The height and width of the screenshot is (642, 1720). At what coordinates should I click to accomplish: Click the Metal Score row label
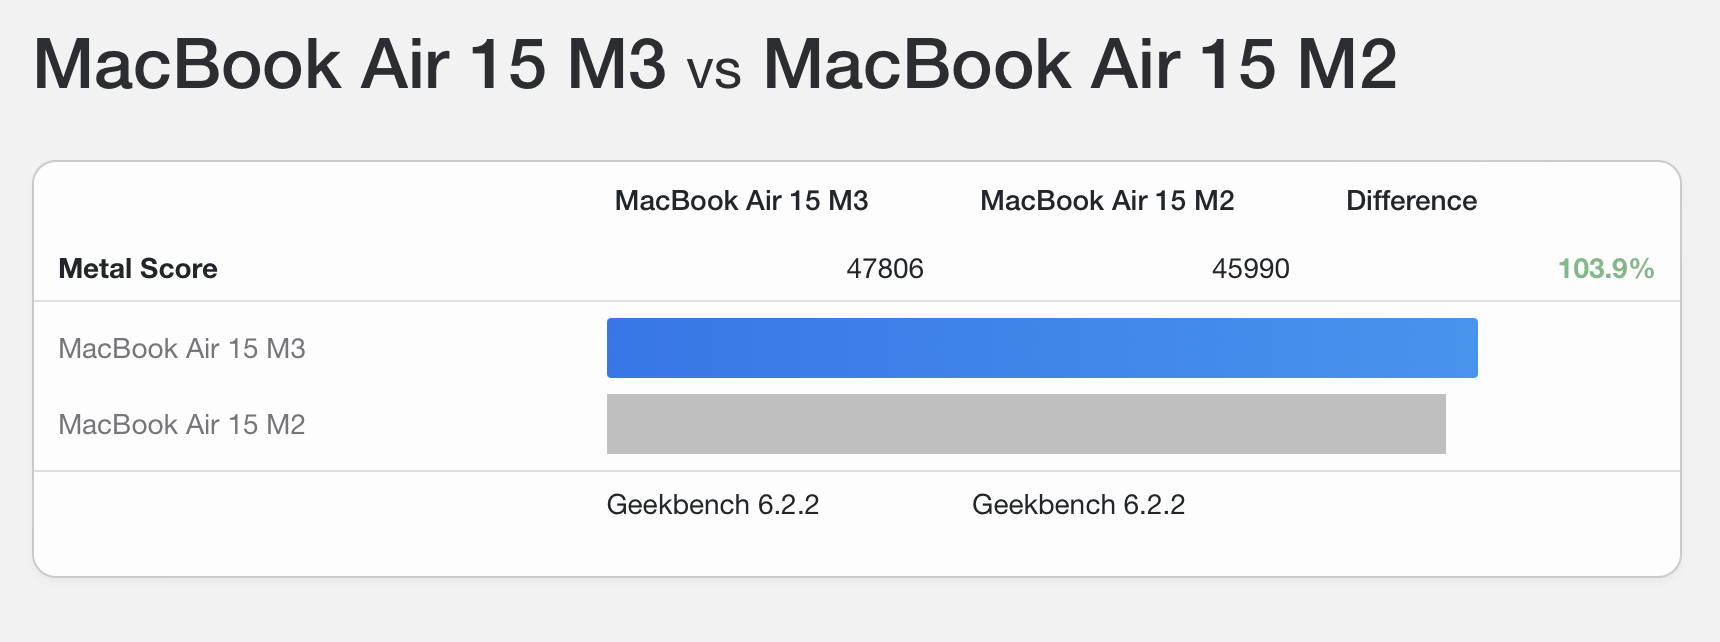(138, 269)
